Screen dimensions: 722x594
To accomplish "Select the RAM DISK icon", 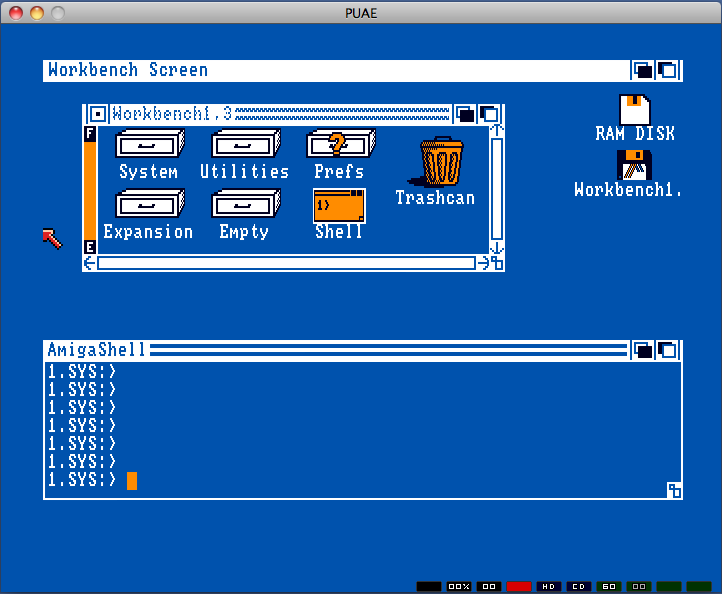I will (x=635, y=110).
